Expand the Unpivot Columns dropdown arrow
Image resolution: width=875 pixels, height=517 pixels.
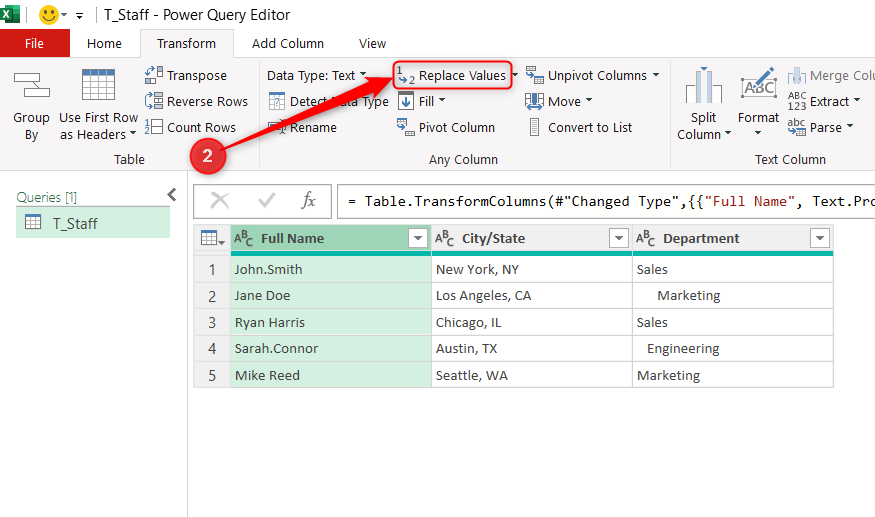click(x=656, y=75)
